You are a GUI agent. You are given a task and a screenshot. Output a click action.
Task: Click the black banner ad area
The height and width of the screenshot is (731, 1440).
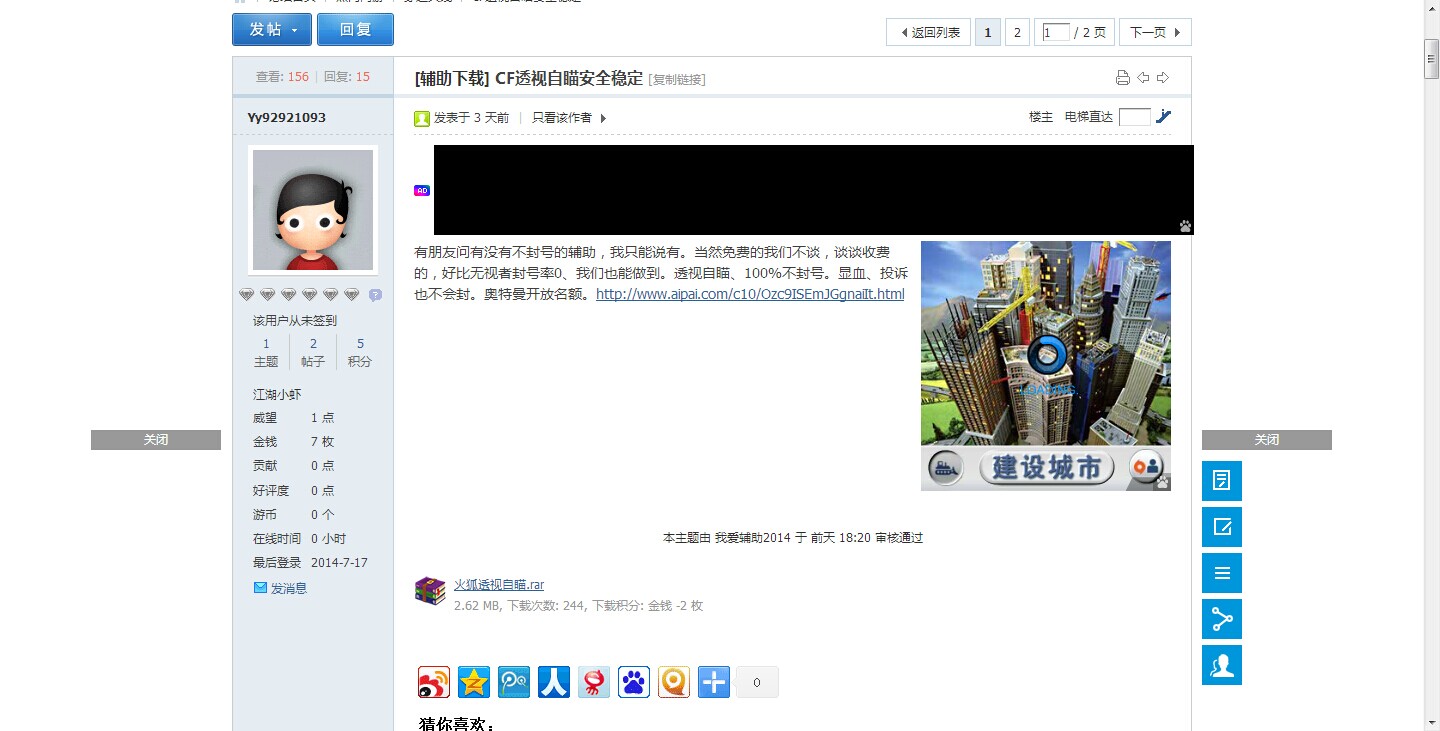[x=814, y=190]
